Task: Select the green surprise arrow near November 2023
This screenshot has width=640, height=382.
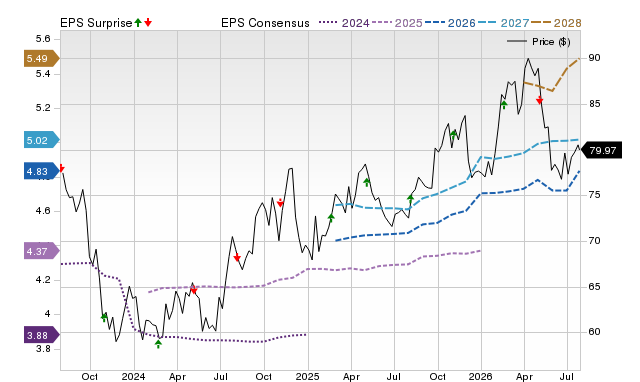Action: [x=104, y=318]
